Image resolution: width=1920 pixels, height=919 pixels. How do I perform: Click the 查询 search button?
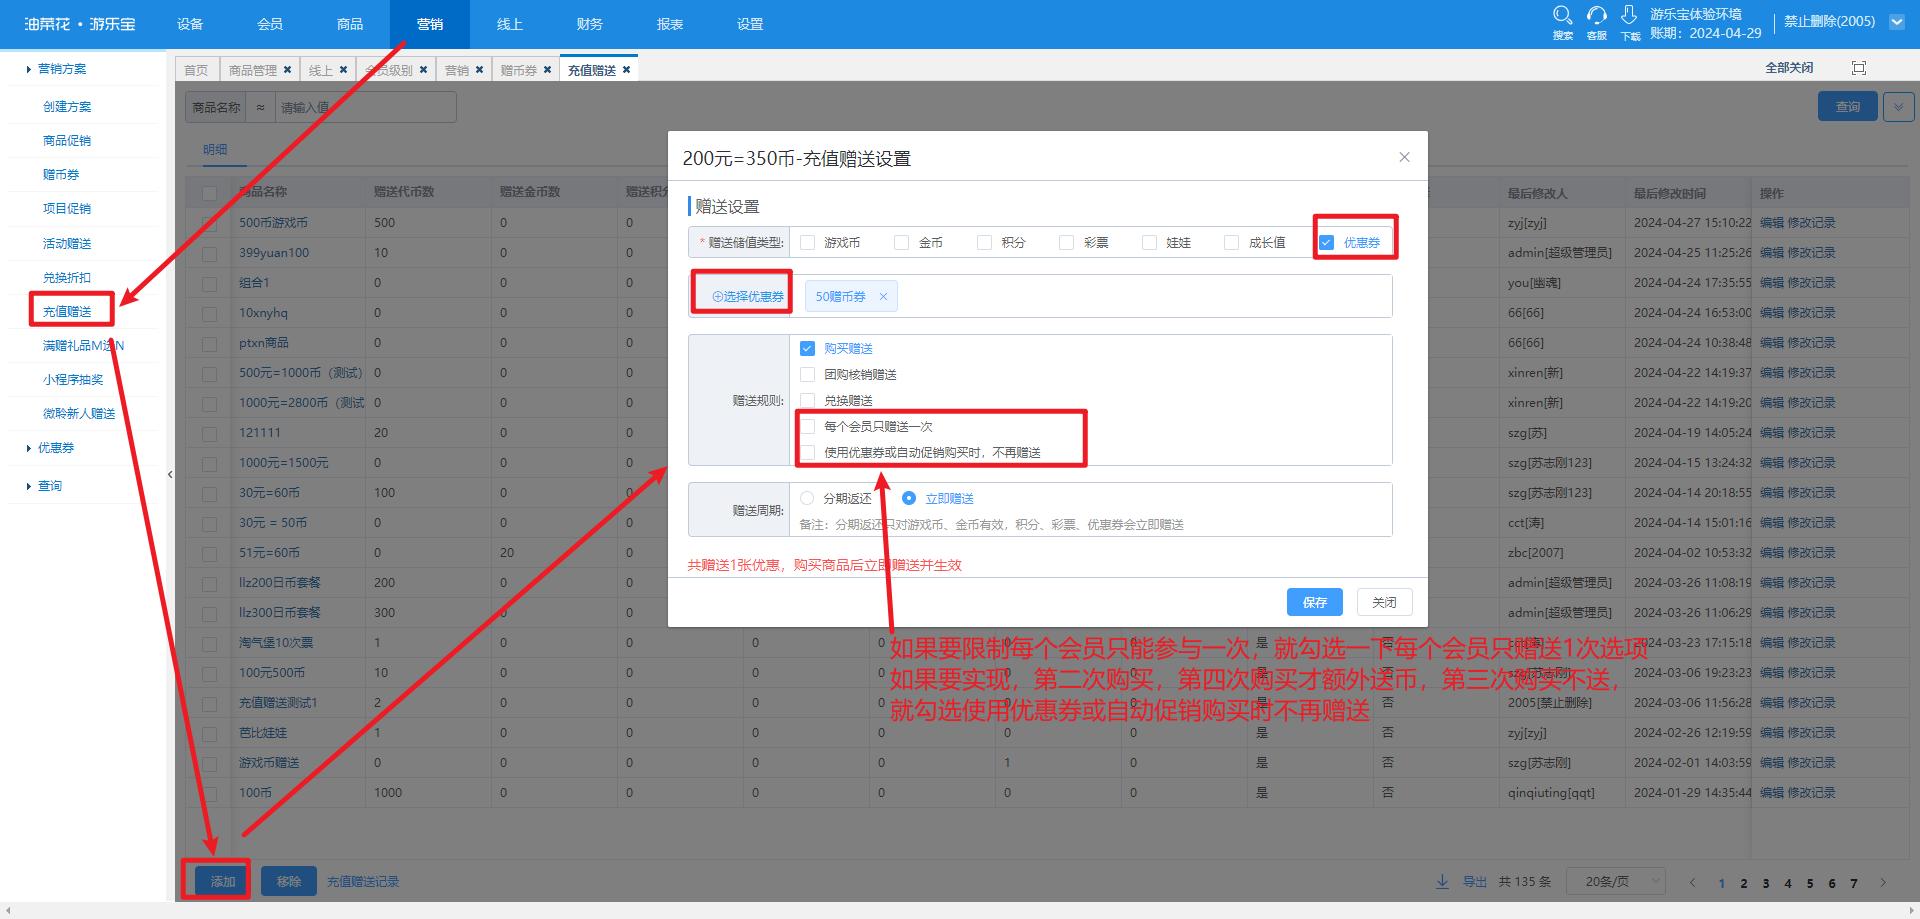(1847, 106)
